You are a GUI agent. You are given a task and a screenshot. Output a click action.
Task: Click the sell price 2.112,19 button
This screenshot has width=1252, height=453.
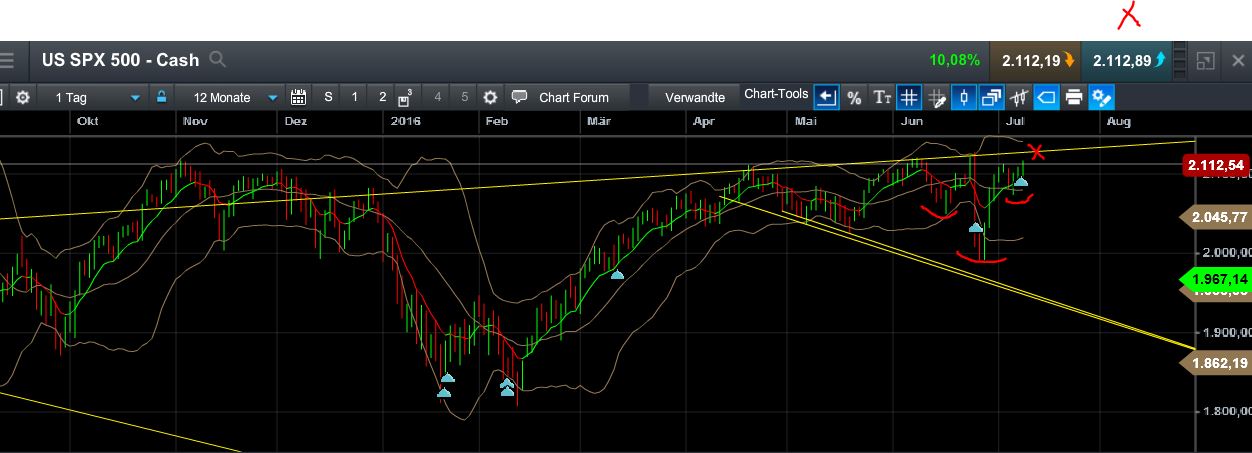(1034, 60)
